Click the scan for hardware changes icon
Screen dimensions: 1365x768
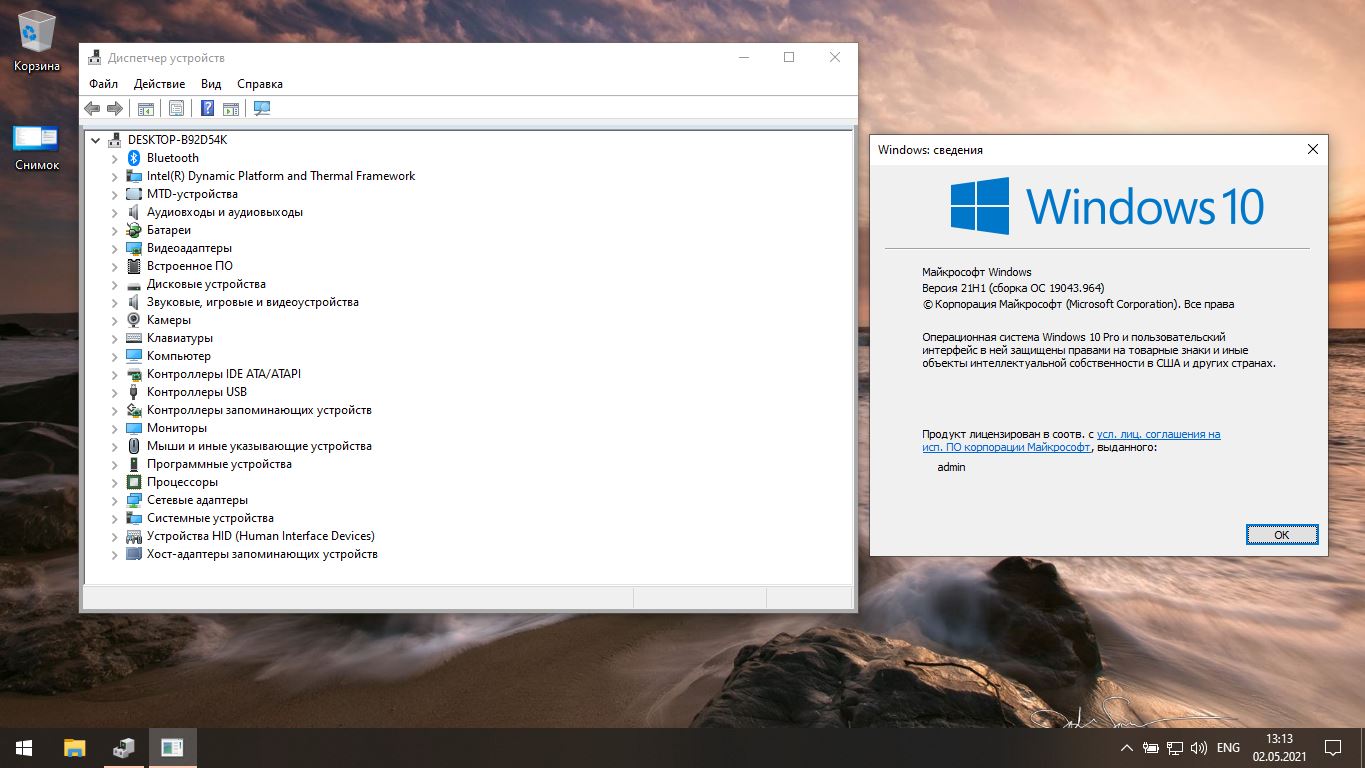pos(262,108)
